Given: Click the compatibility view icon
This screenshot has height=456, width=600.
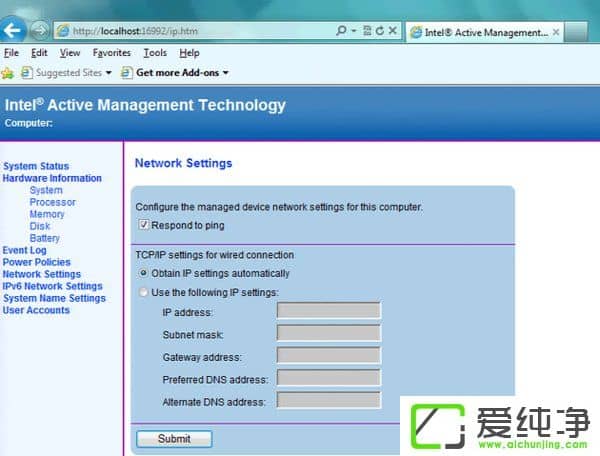Looking at the screenshot, I should pyautogui.click(x=367, y=31).
